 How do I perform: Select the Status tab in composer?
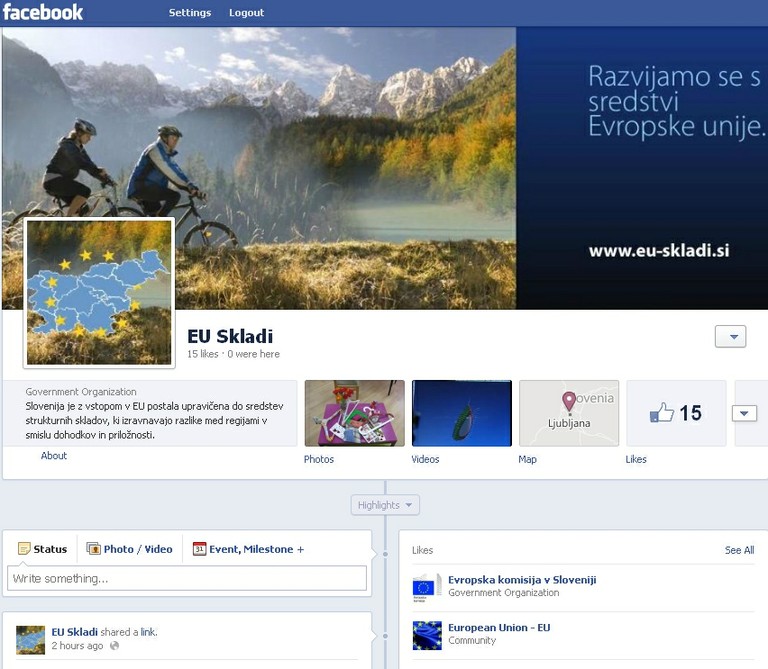(x=43, y=549)
